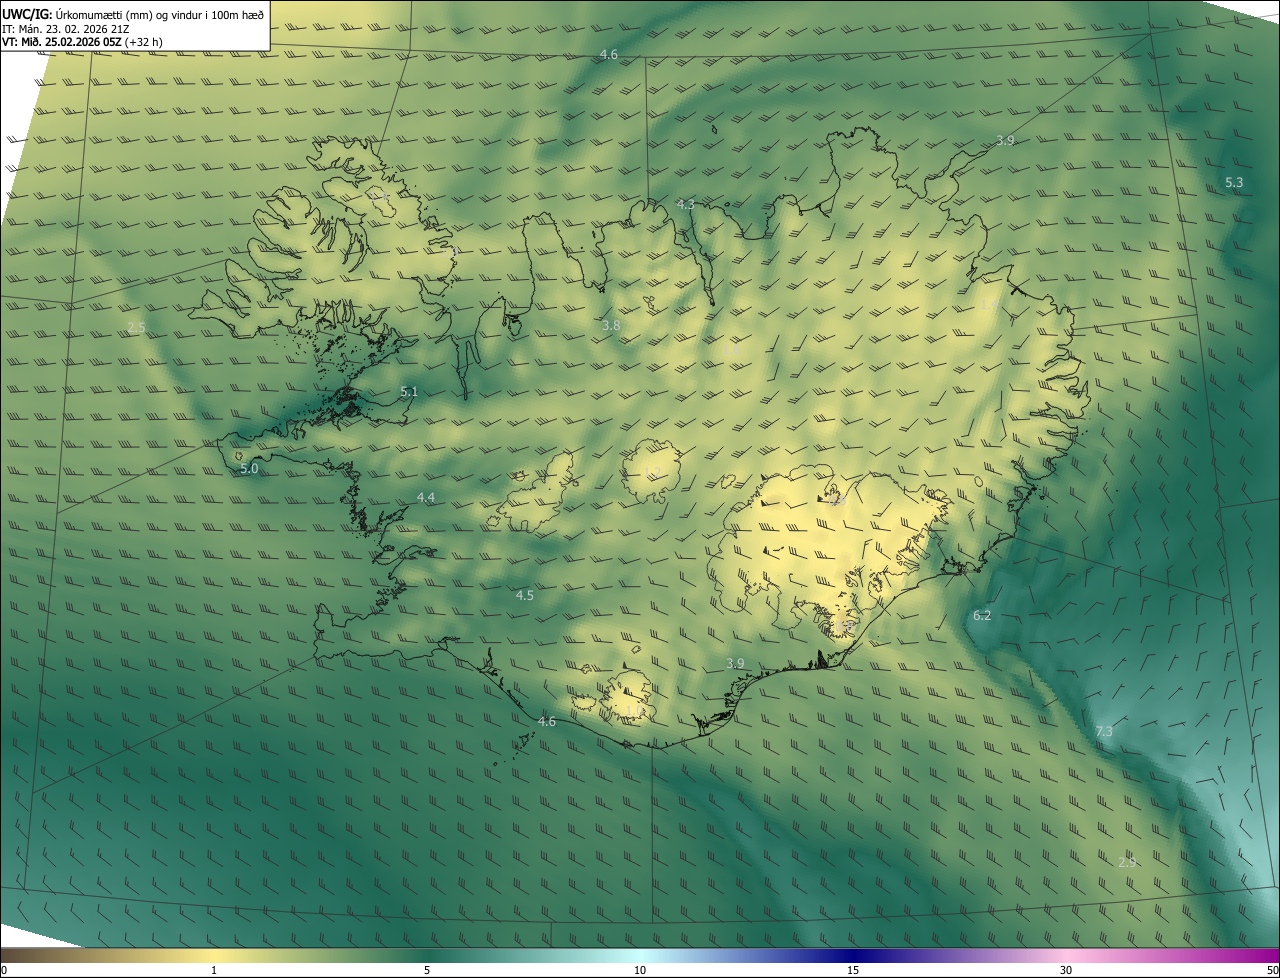Image resolution: width=1280 pixels, height=978 pixels.
Task: Click the color scale tick label 1
Action: (x=214, y=970)
